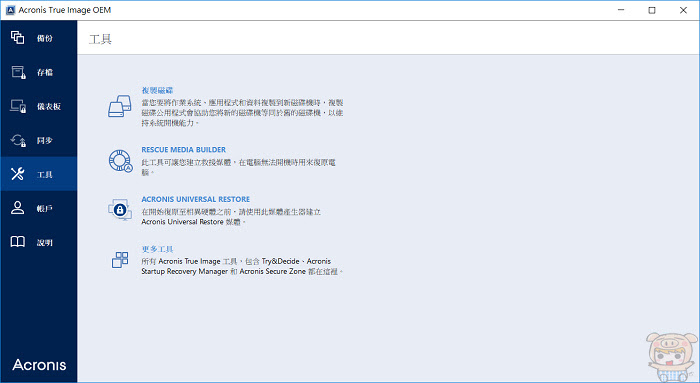This screenshot has width=700, height=383.
Task: Click the Backup (備份) sidebar icon
Action: (17, 37)
